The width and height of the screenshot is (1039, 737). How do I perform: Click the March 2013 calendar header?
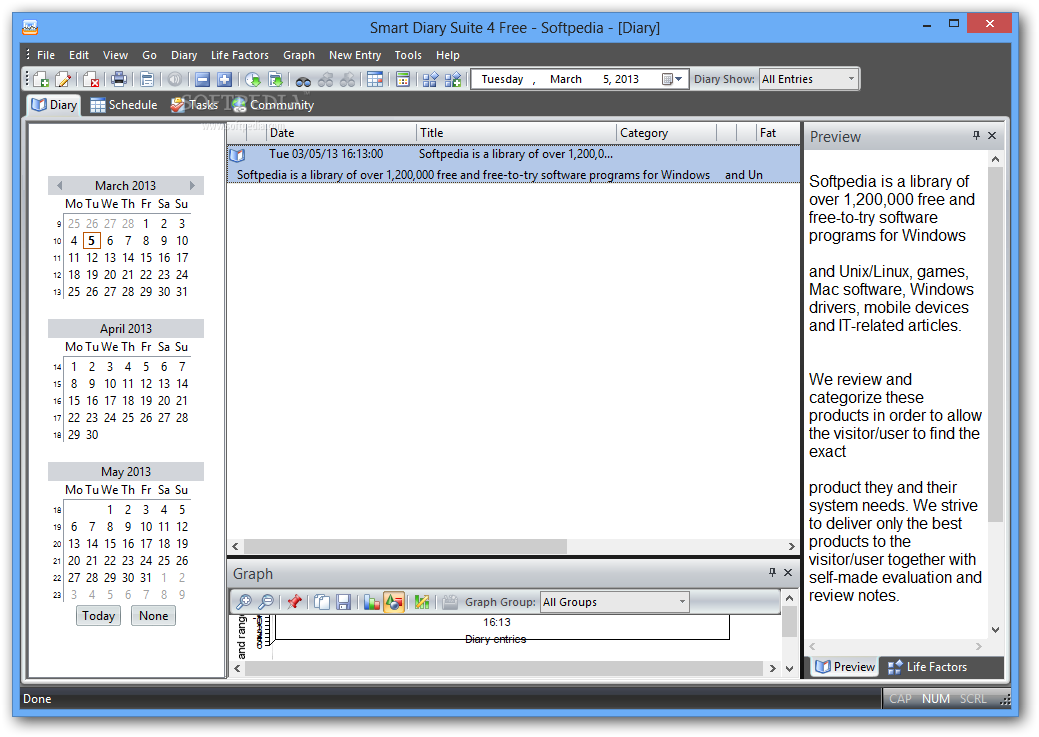coord(125,186)
